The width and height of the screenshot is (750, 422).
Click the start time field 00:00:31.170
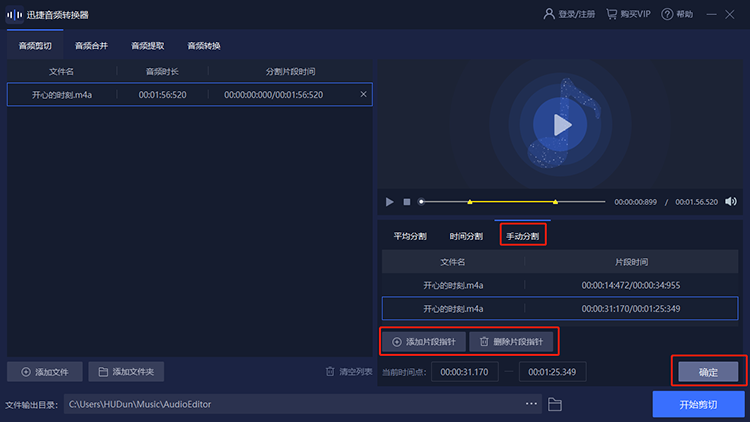coord(464,372)
